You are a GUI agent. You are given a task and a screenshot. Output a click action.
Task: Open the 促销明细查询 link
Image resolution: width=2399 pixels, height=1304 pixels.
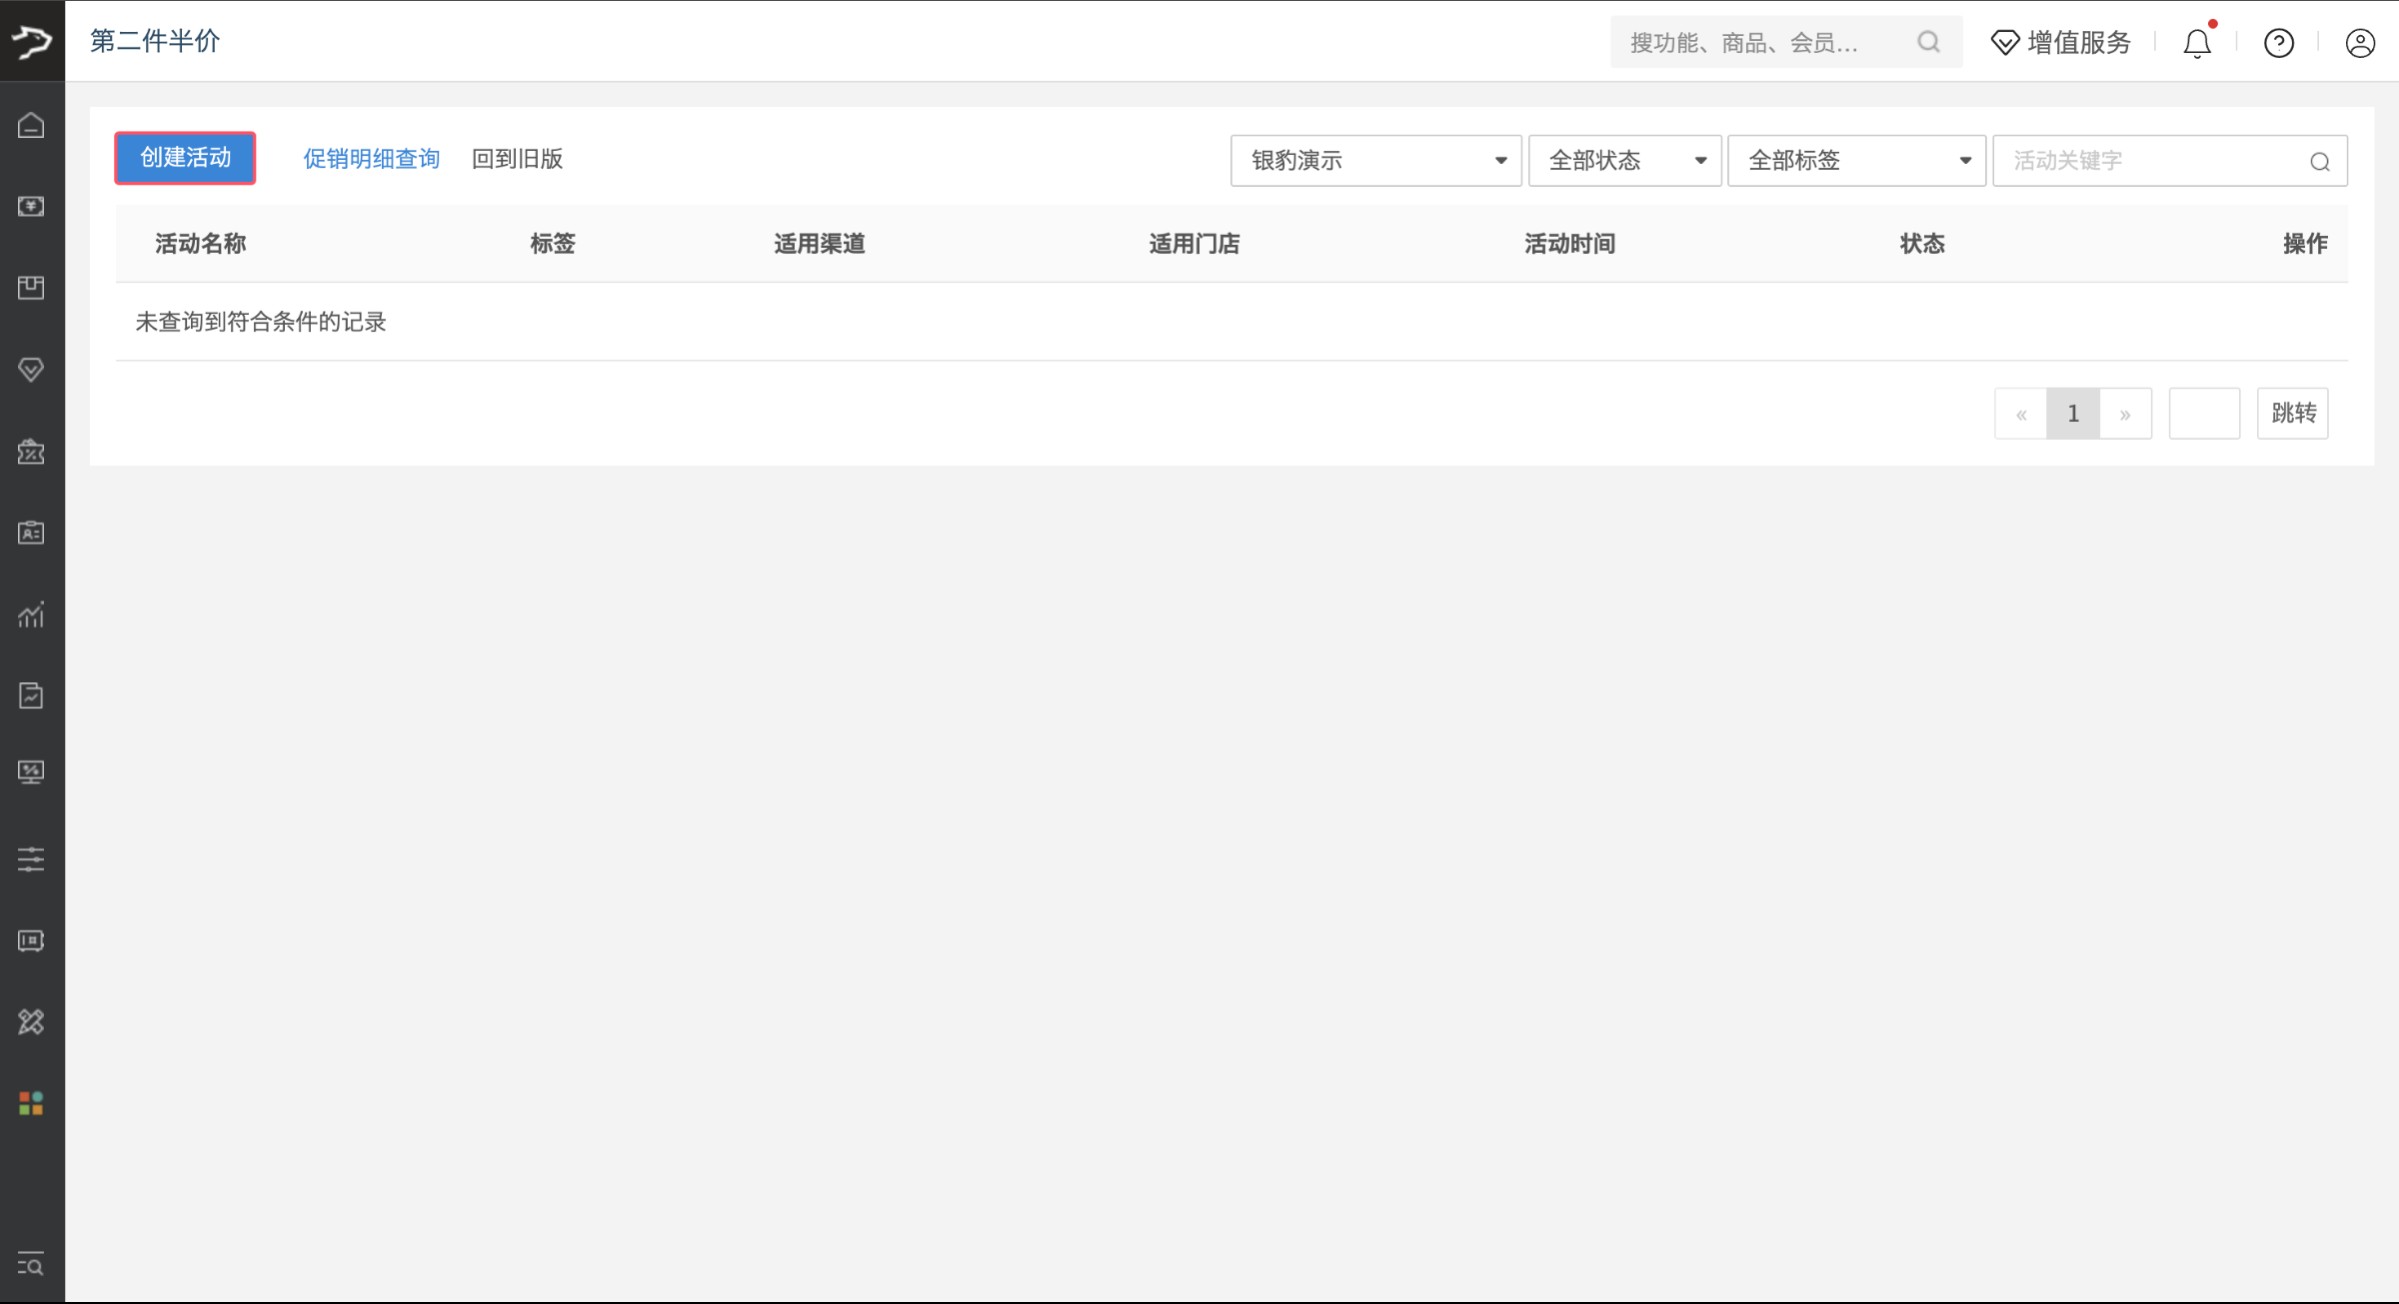pos(371,159)
